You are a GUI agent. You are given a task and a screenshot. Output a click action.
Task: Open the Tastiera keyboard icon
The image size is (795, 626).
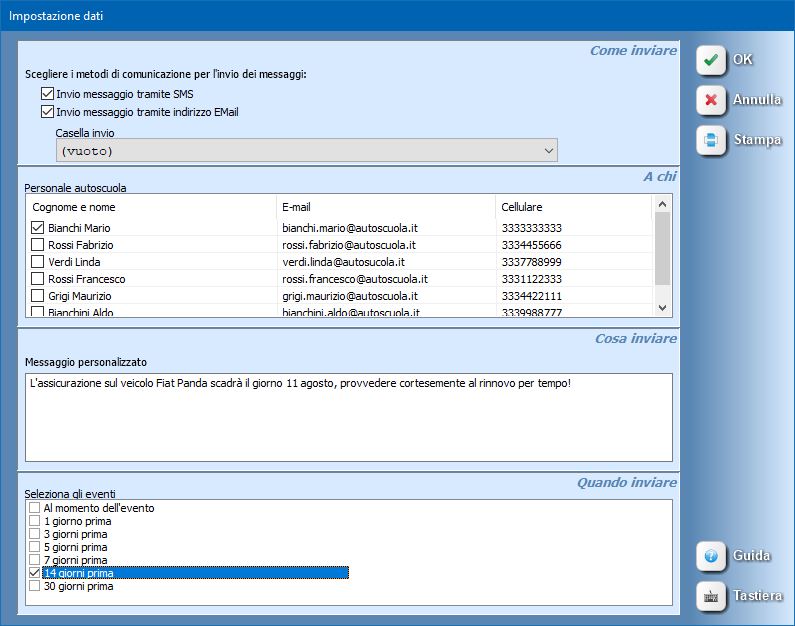click(711, 596)
